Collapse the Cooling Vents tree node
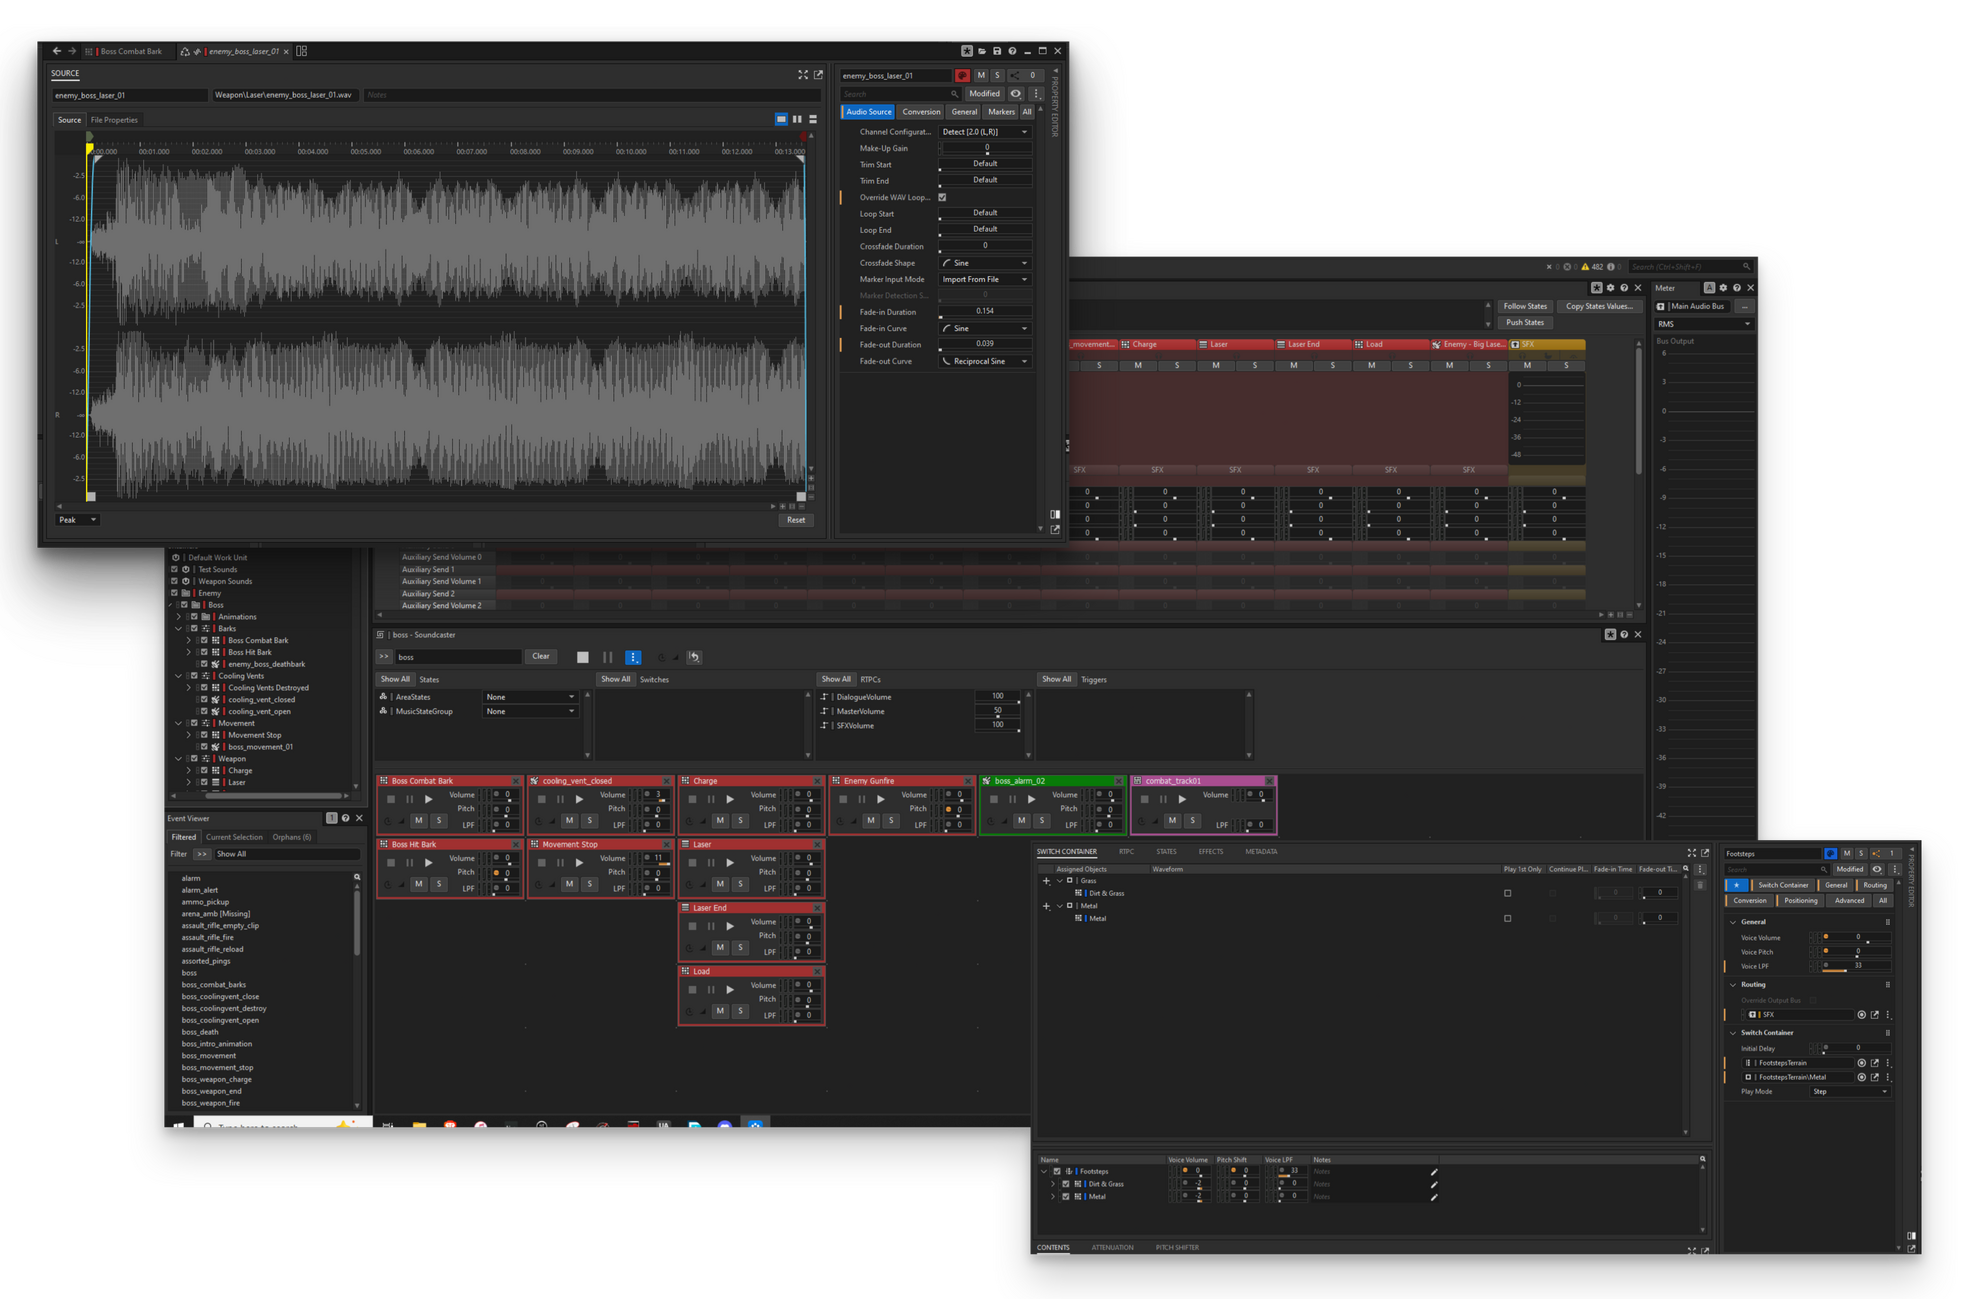The image size is (1980, 1299). click(179, 676)
